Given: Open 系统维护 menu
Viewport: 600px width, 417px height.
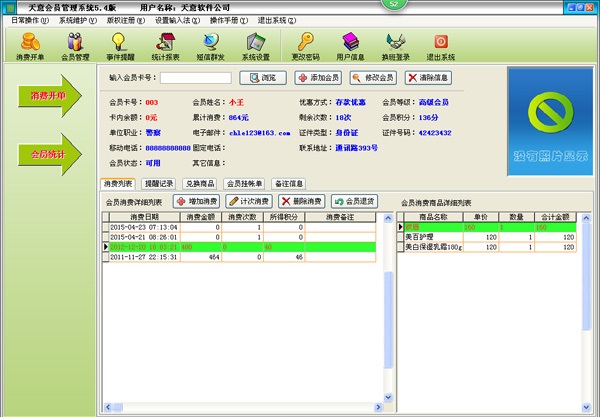Looking at the screenshot, I should (78, 21).
